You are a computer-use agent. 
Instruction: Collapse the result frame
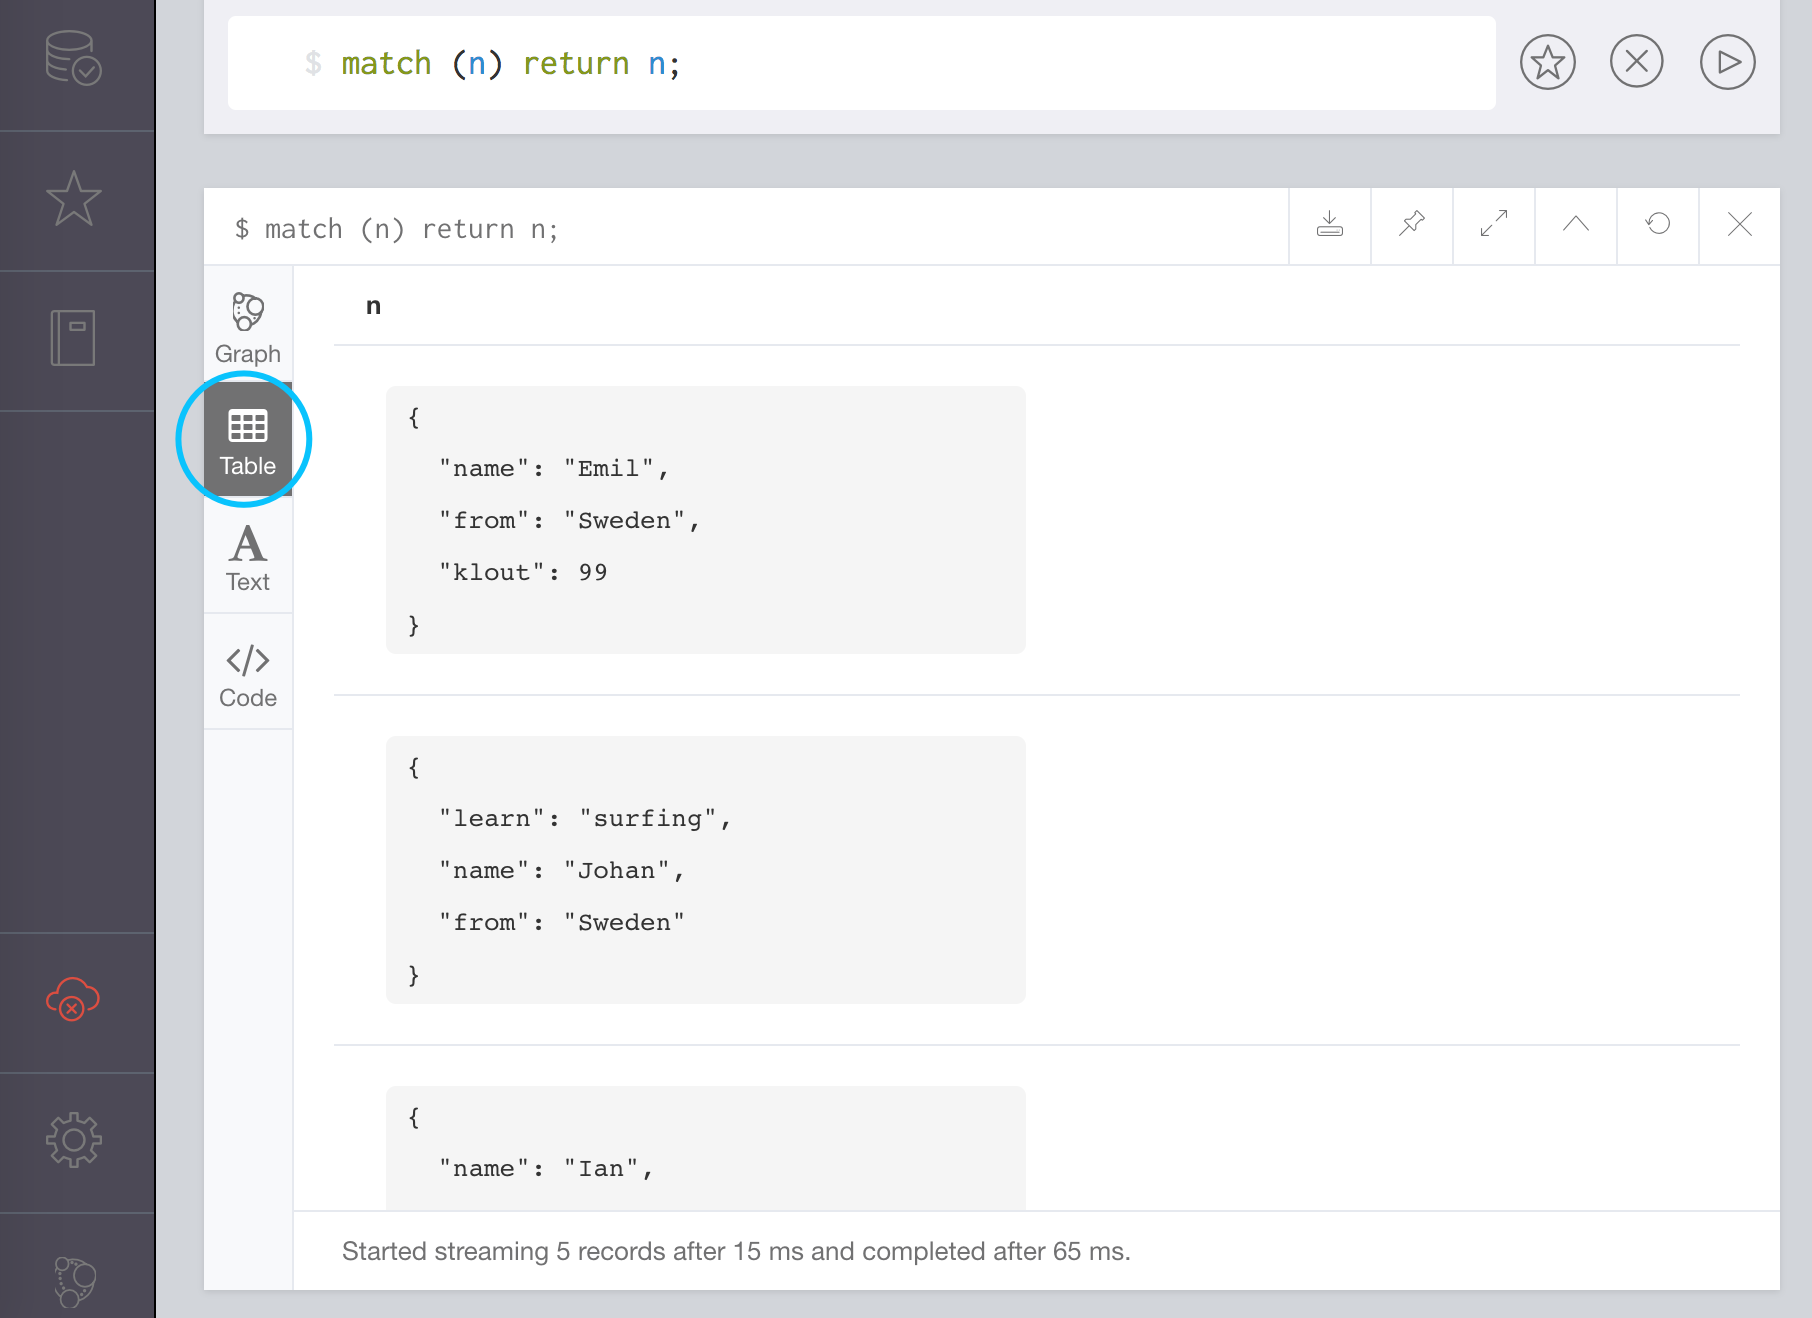[1576, 225]
